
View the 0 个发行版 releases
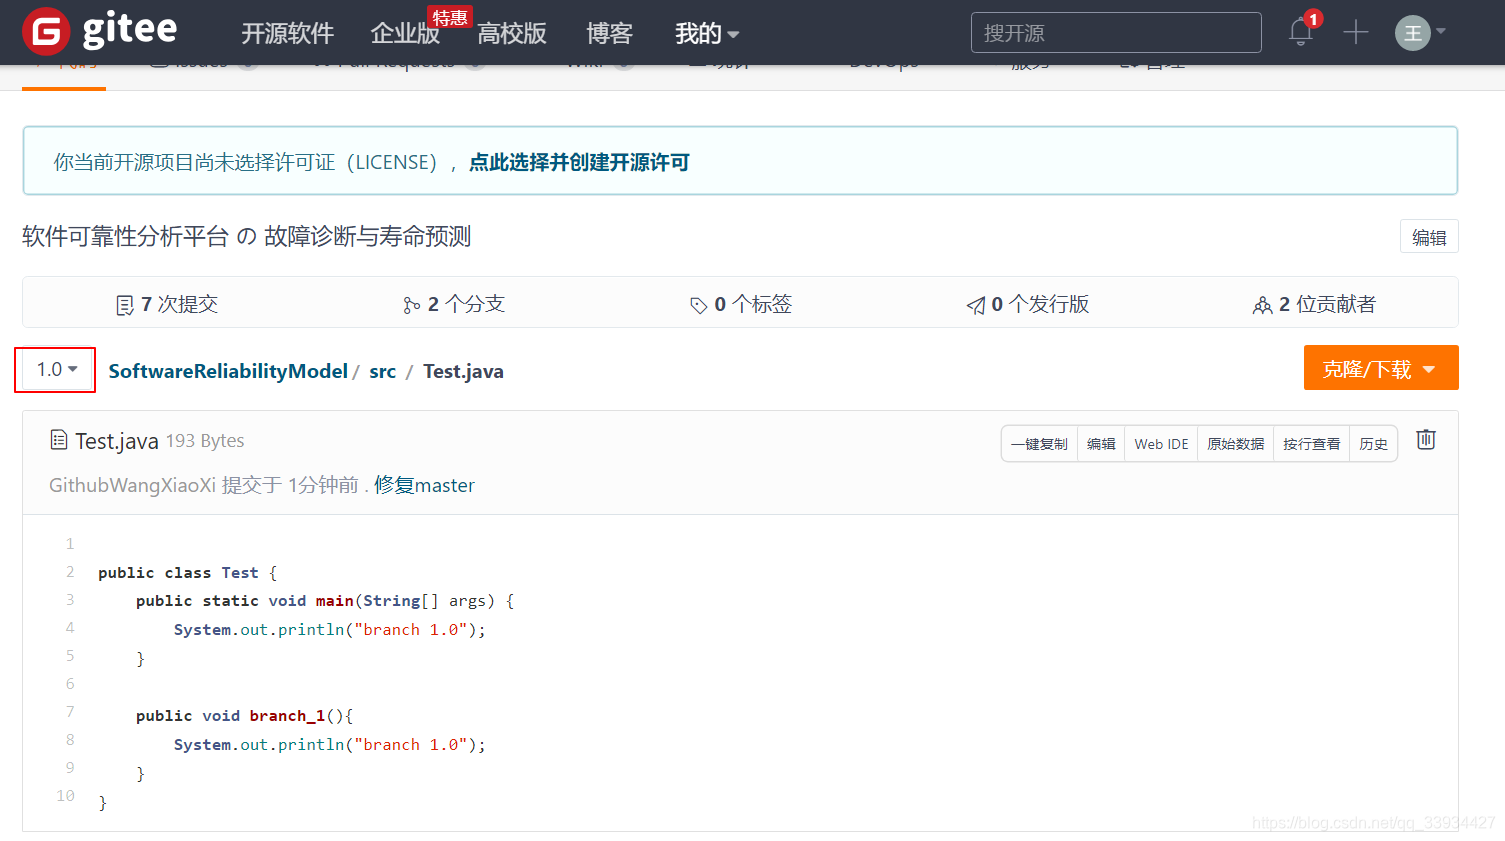tap(1028, 304)
